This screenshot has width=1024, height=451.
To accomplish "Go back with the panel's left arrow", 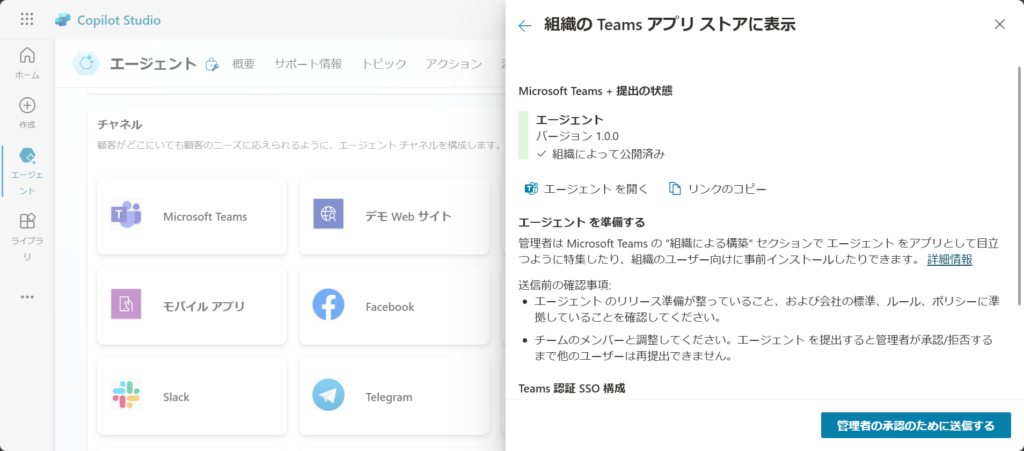I will [524, 25].
